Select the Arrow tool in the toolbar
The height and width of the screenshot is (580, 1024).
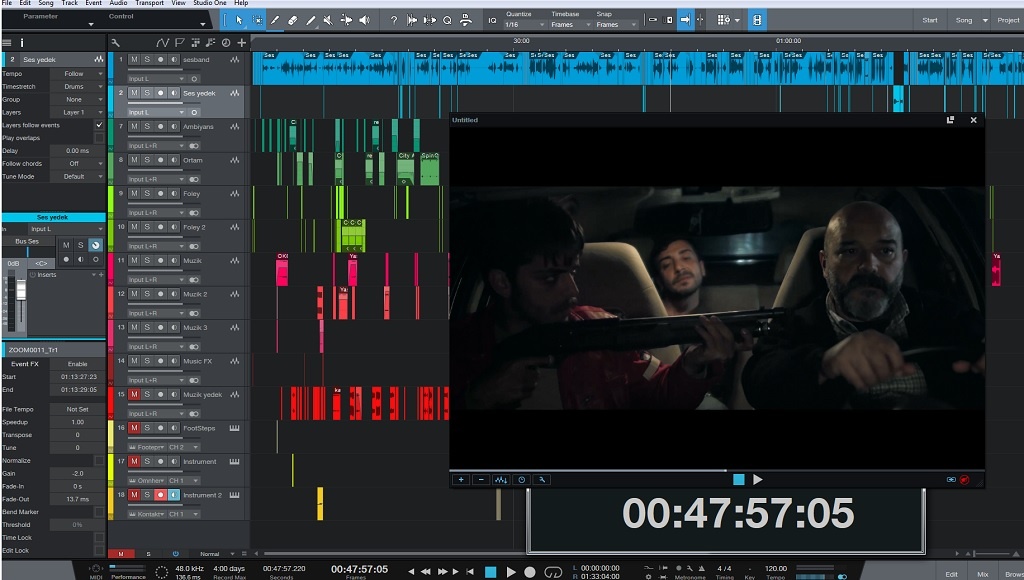tap(239, 20)
